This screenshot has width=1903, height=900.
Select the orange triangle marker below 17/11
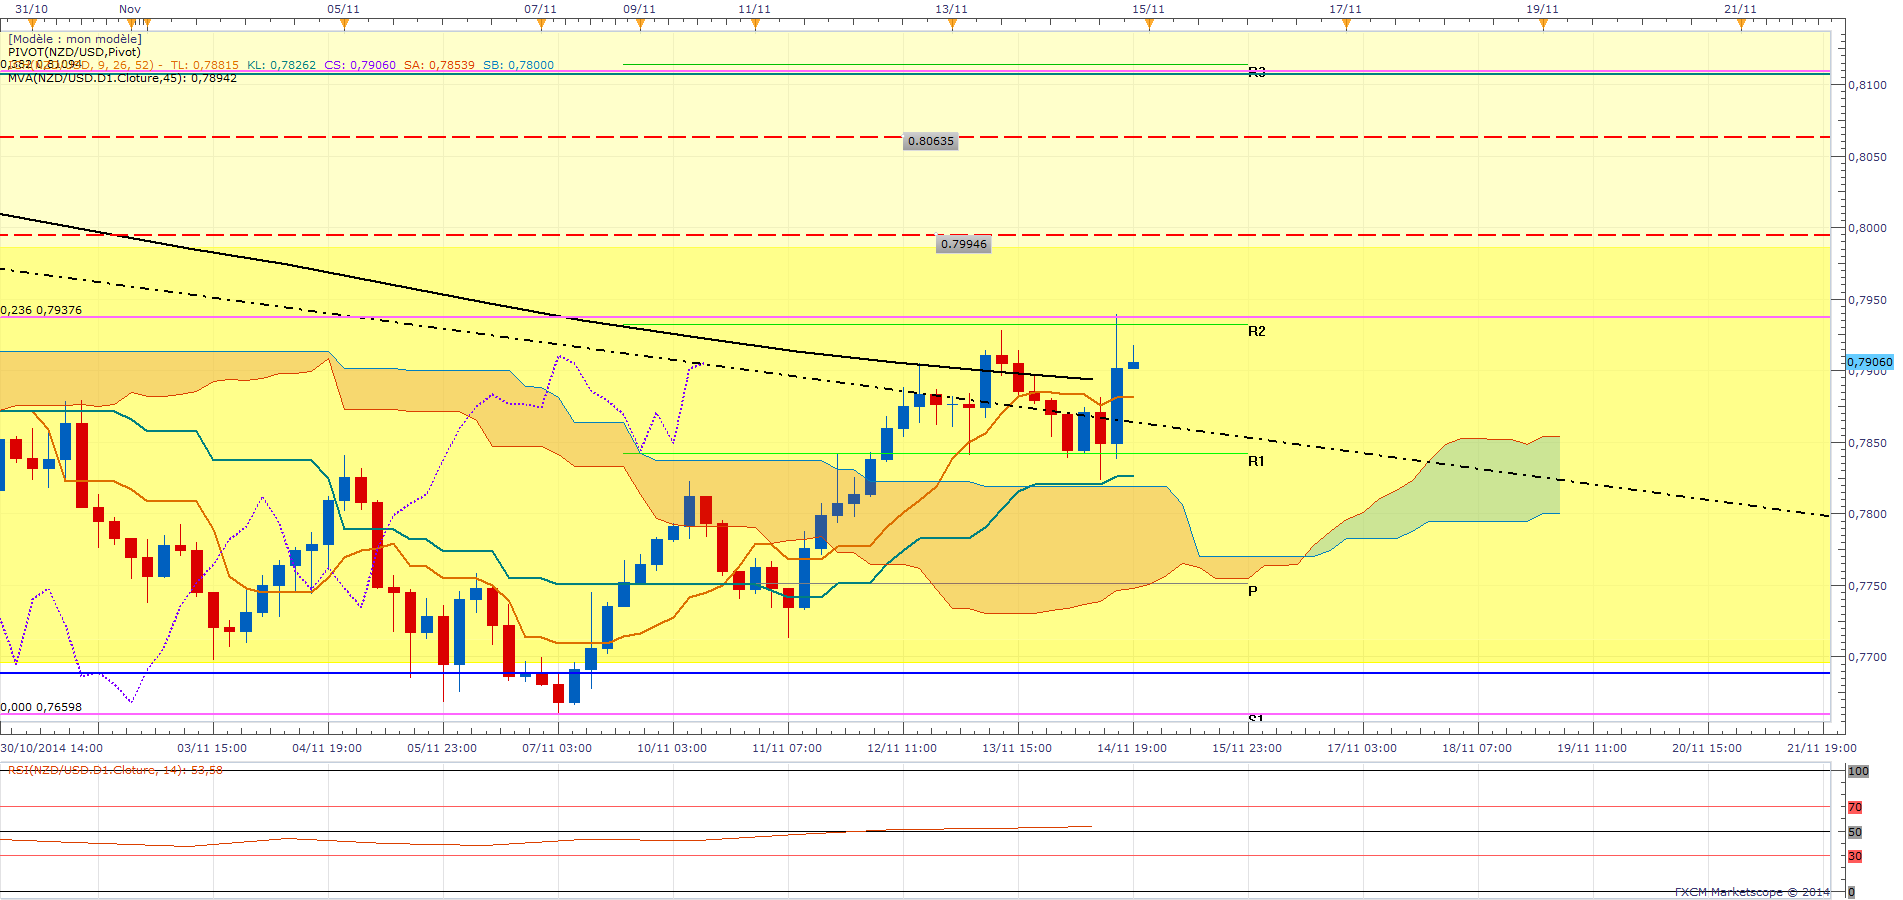(1346, 24)
